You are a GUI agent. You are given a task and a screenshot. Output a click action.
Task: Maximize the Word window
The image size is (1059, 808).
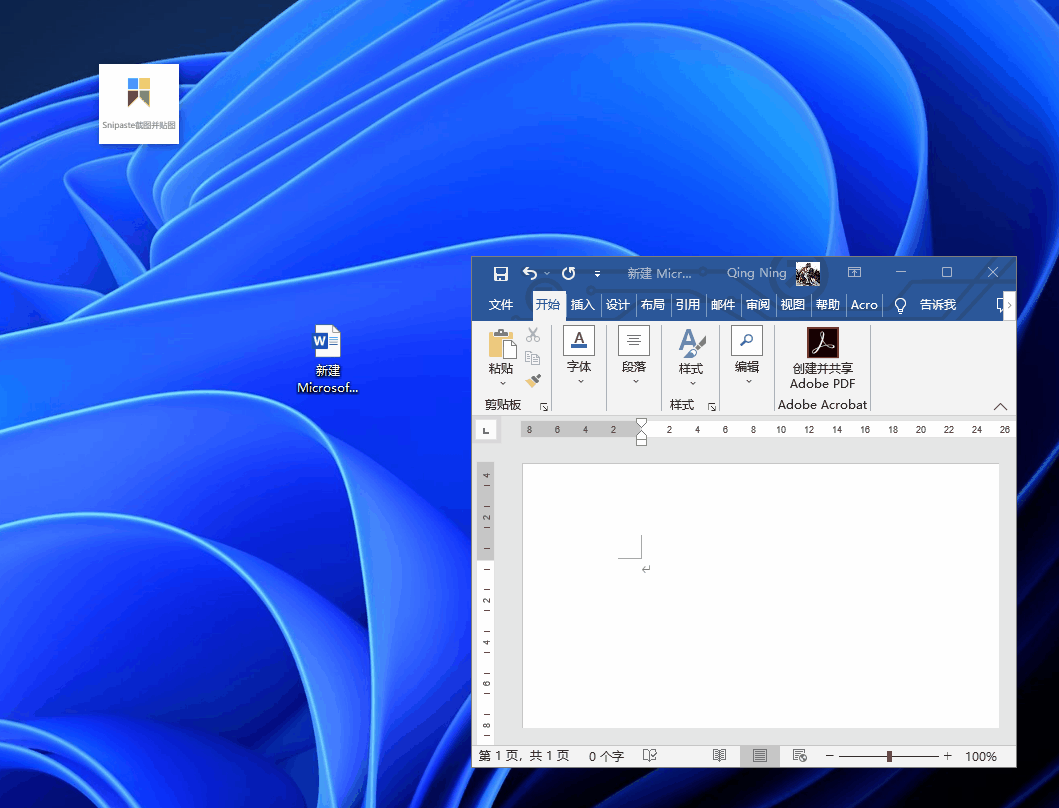pos(947,272)
